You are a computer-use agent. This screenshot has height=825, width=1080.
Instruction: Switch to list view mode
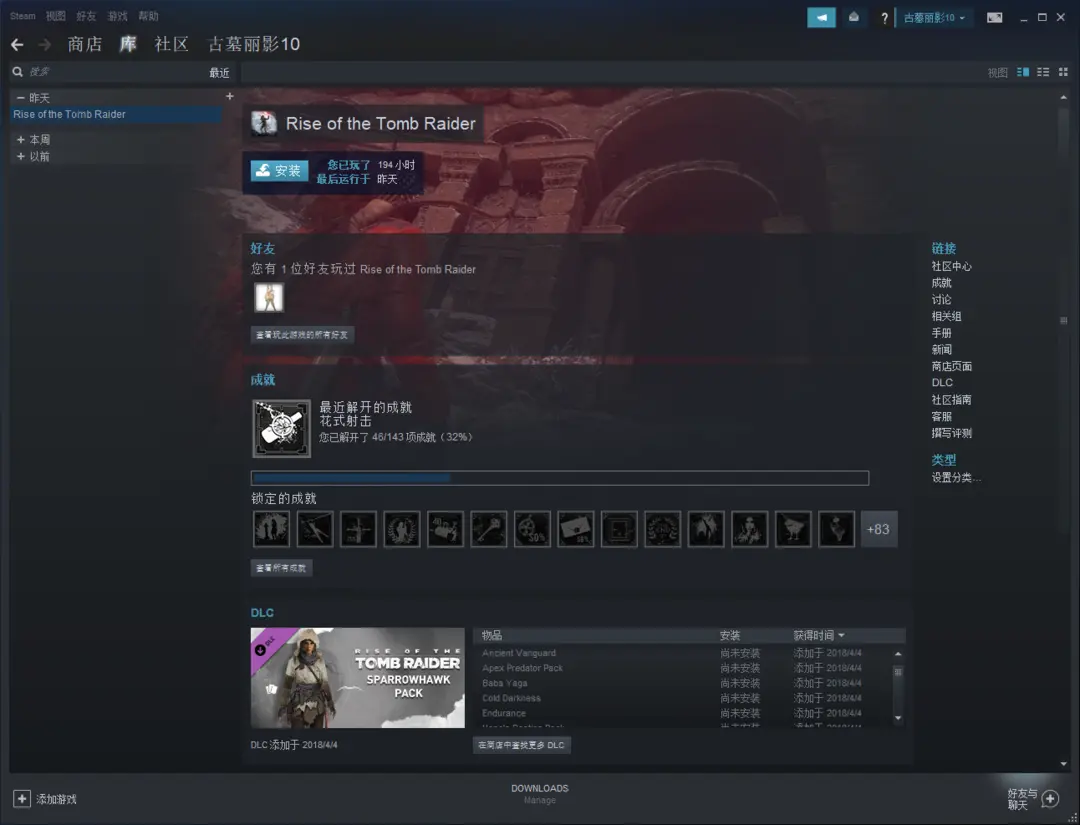click(1043, 72)
